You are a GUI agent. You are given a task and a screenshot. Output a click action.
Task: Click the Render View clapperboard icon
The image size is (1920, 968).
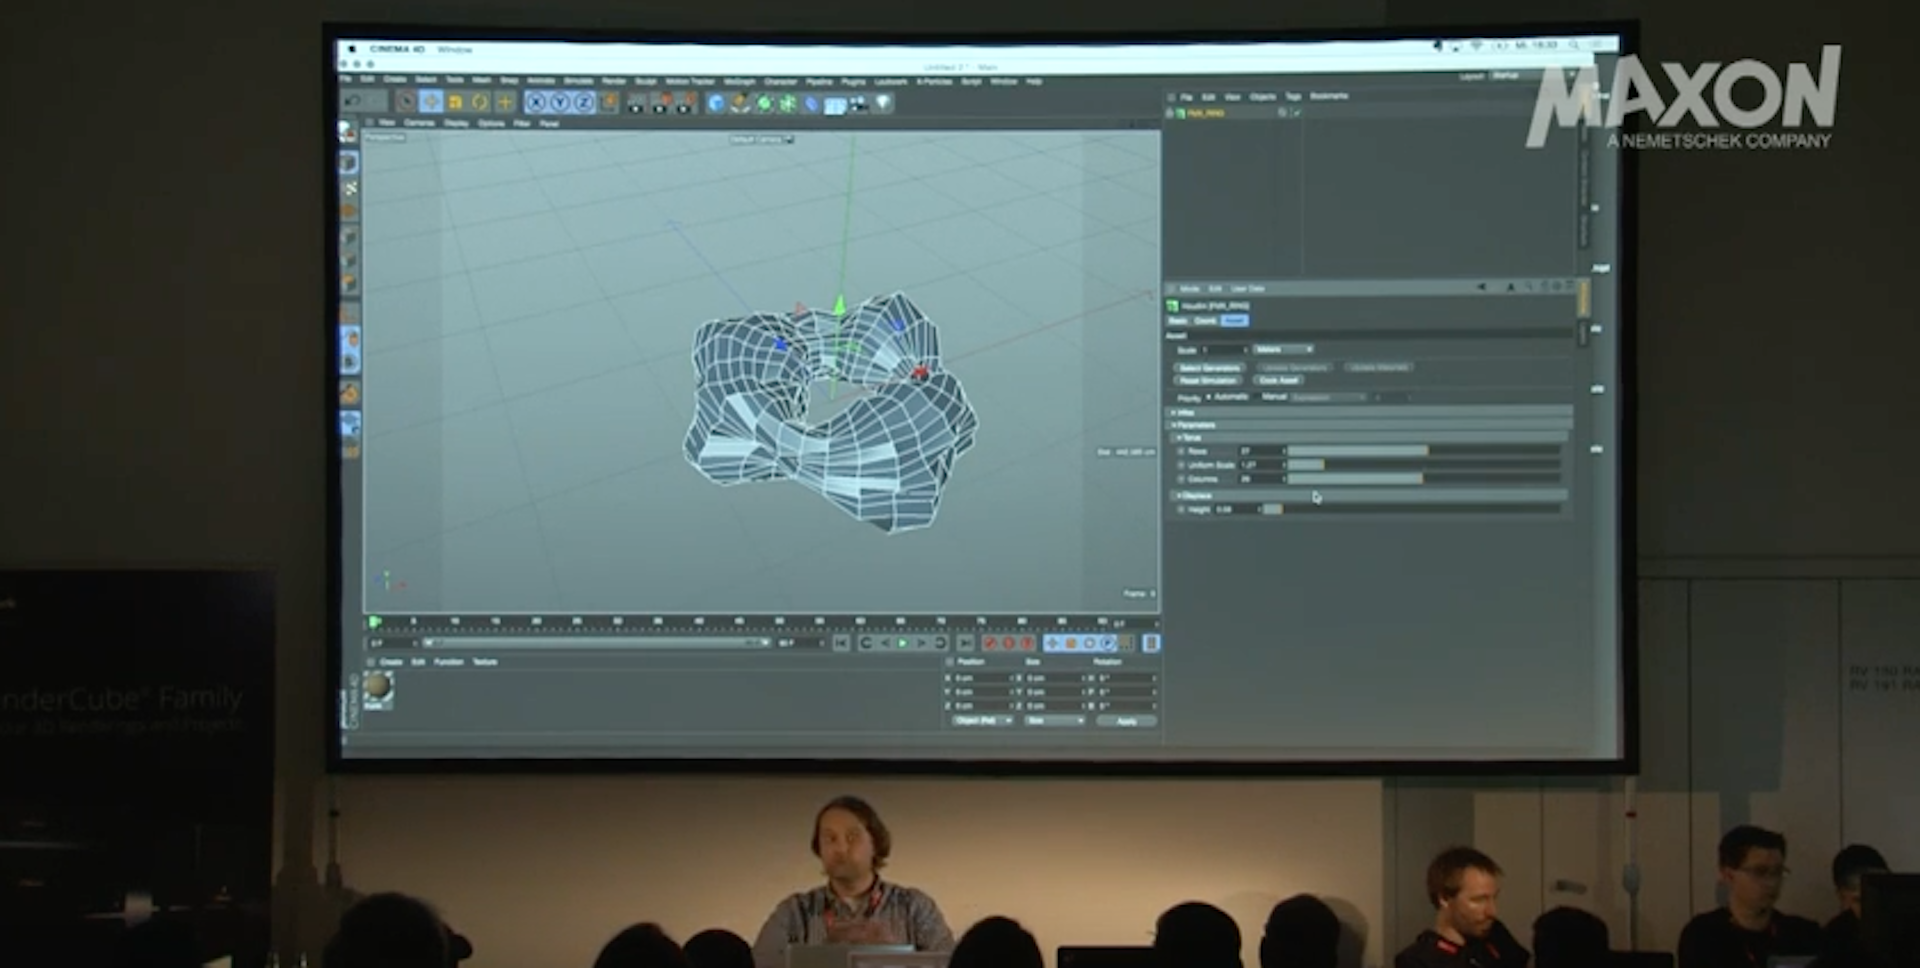[637, 102]
